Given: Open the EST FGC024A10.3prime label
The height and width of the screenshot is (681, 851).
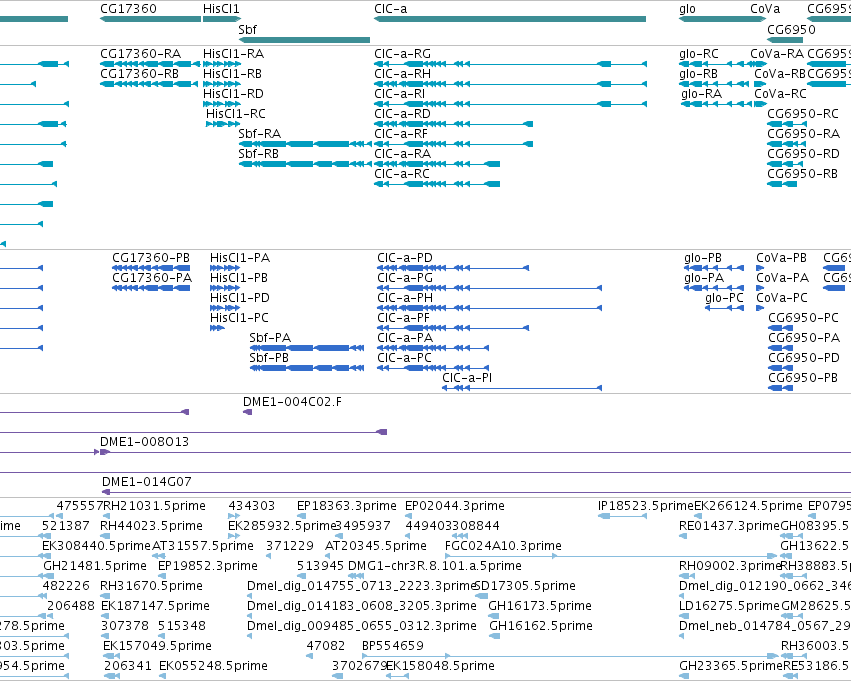Looking at the screenshot, I should point(503,546).
